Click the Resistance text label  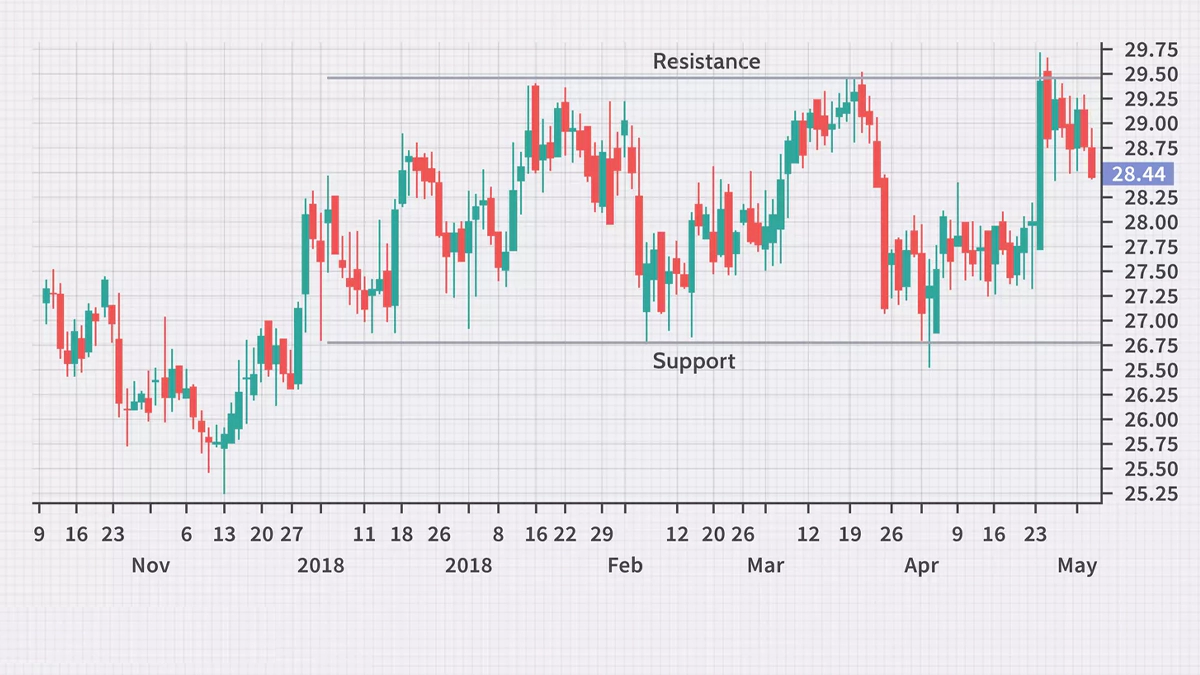tap(707, 61)
